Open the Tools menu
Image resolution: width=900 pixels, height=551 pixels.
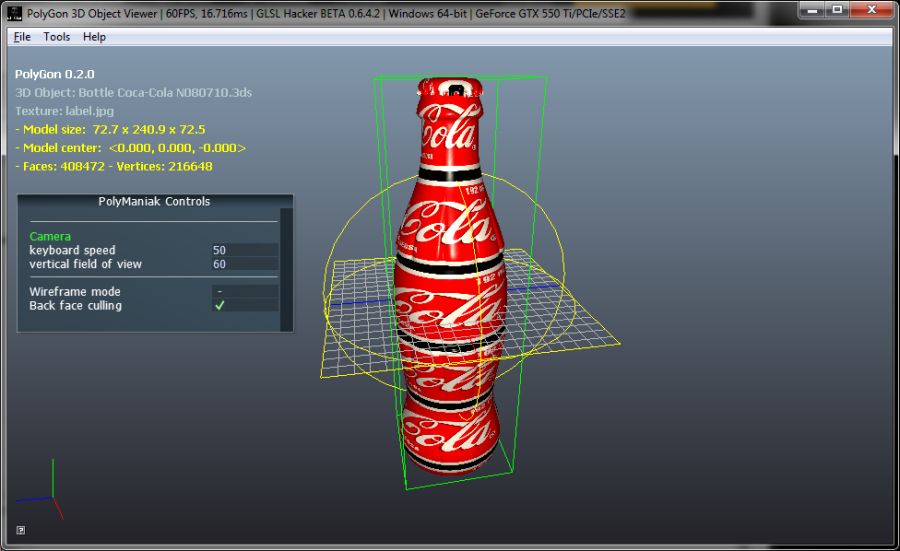coord(57,37)
